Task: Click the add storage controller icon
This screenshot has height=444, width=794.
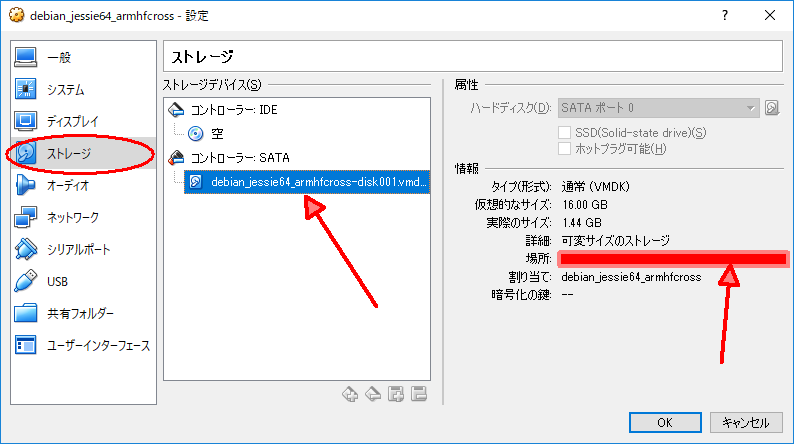Action: [x=349, y=394]
